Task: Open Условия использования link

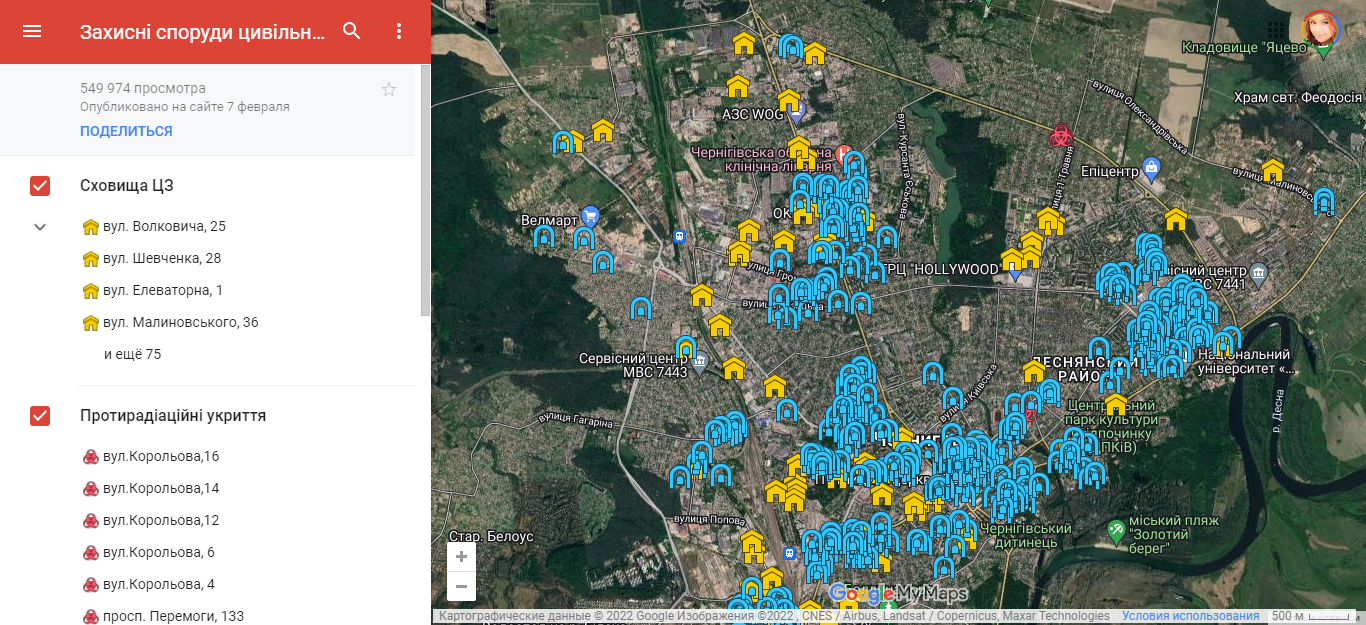Action: click(1190, 616)
